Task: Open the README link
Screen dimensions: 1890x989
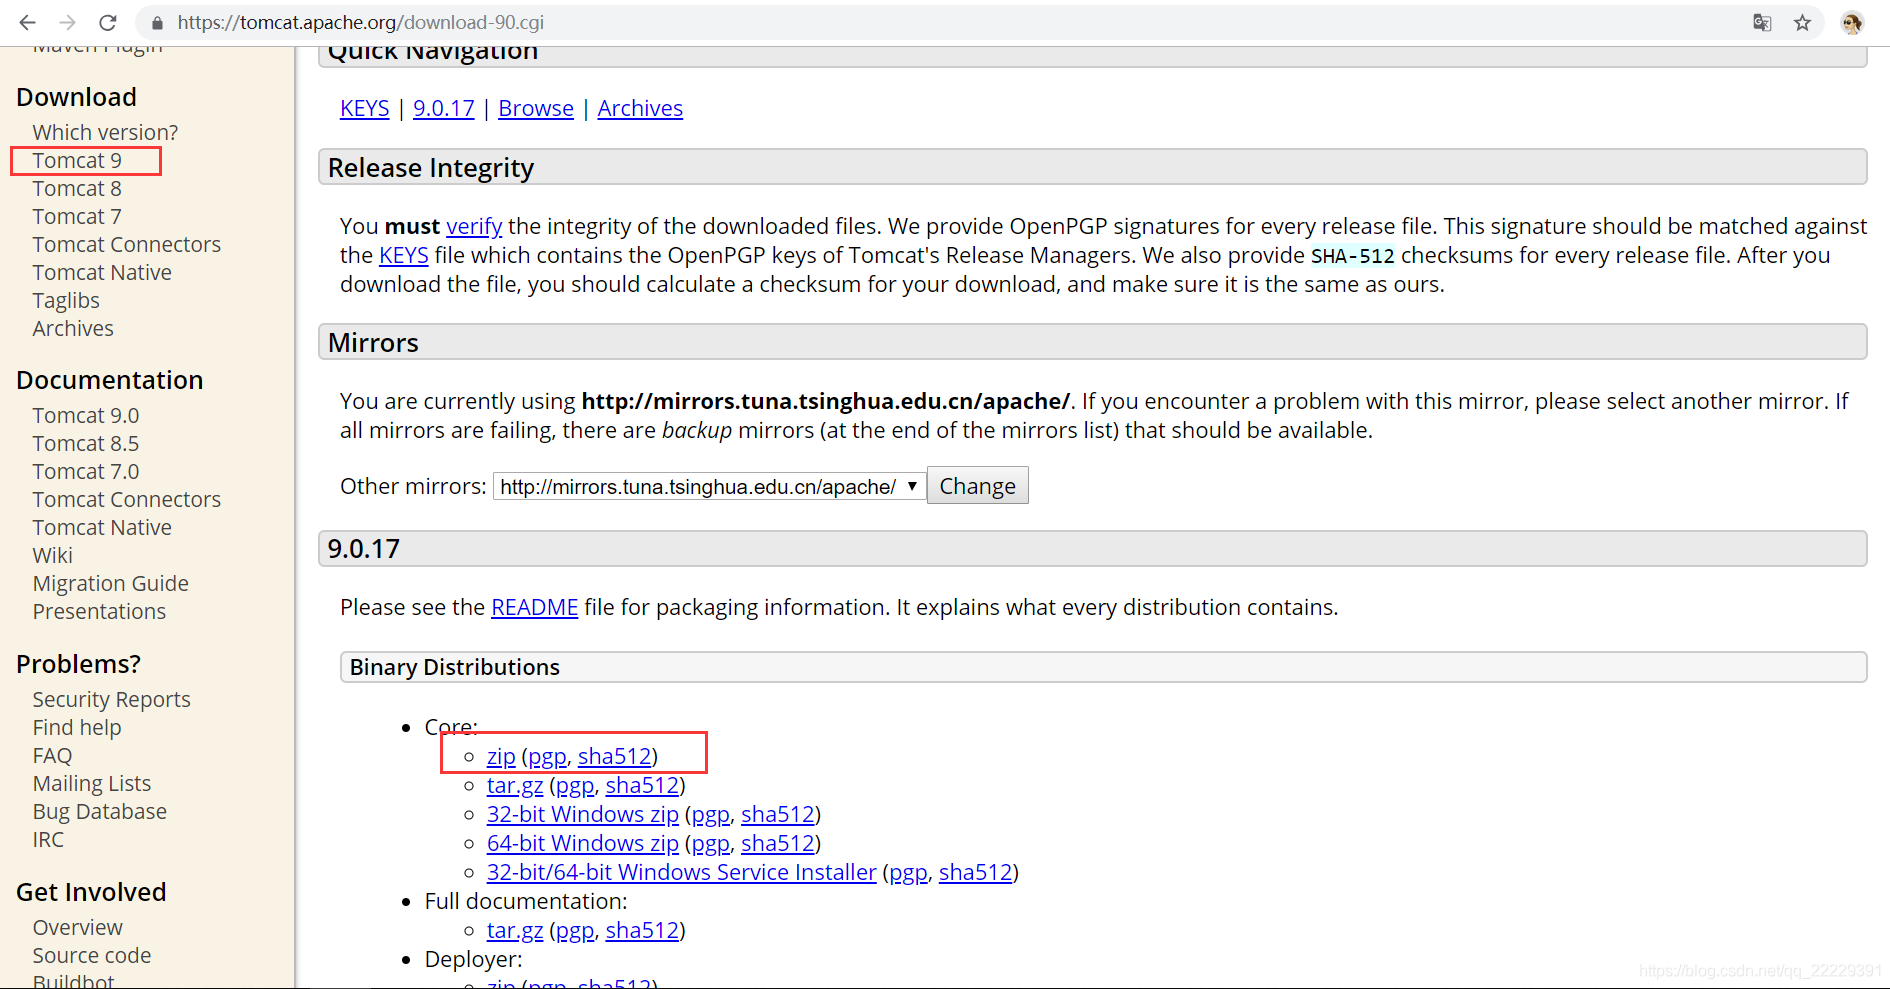Action: (535, 607)
